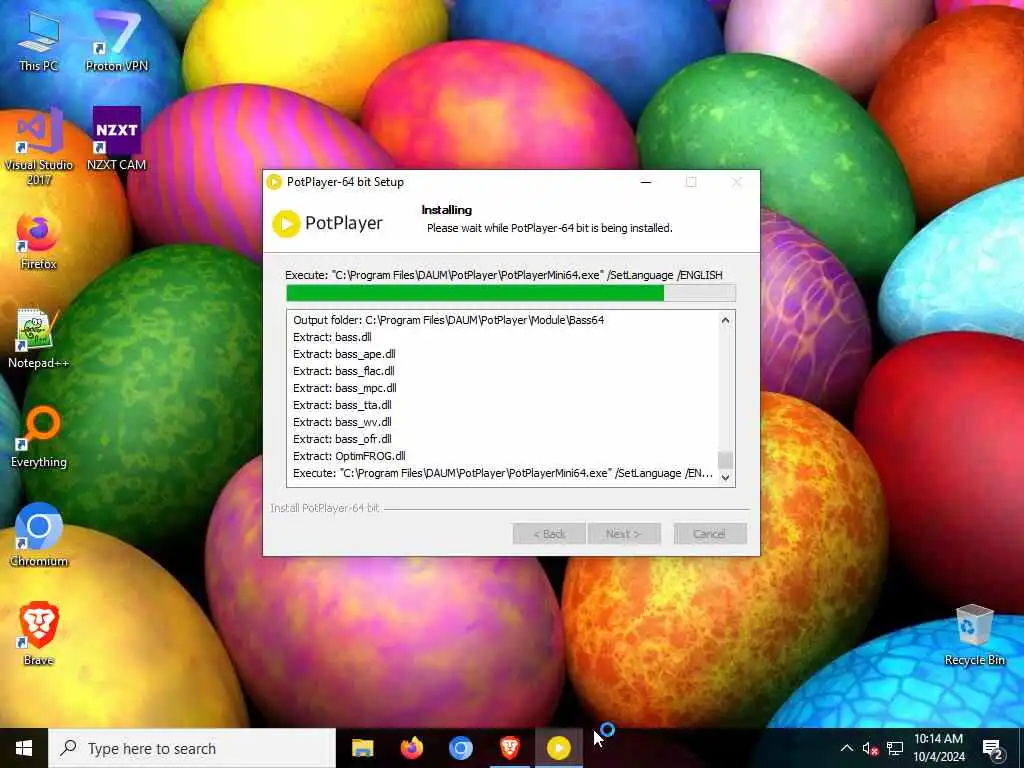Select the last Execute SetLanguage log line
This screenshot has height=768, width=1024.
coord(503,473)
